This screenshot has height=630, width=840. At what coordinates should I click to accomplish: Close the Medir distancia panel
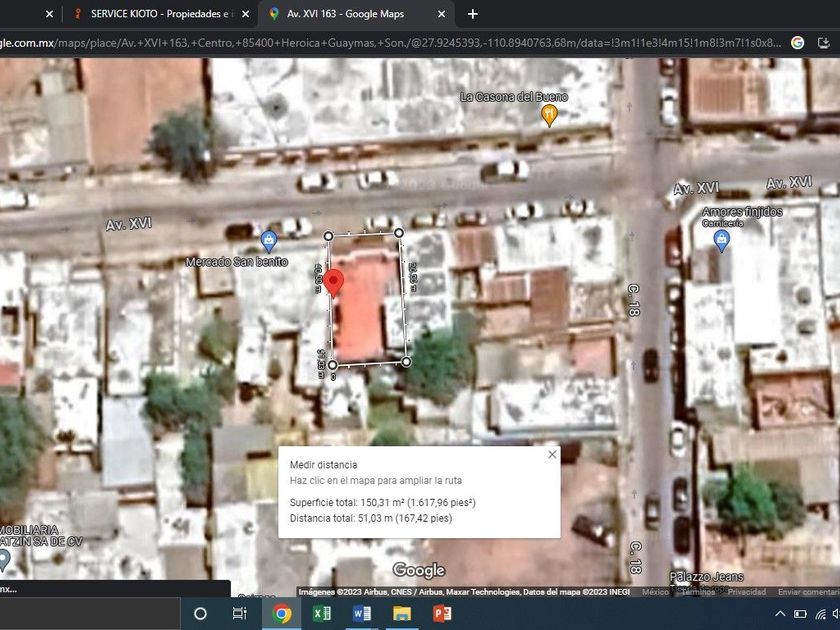click(552, 454)
